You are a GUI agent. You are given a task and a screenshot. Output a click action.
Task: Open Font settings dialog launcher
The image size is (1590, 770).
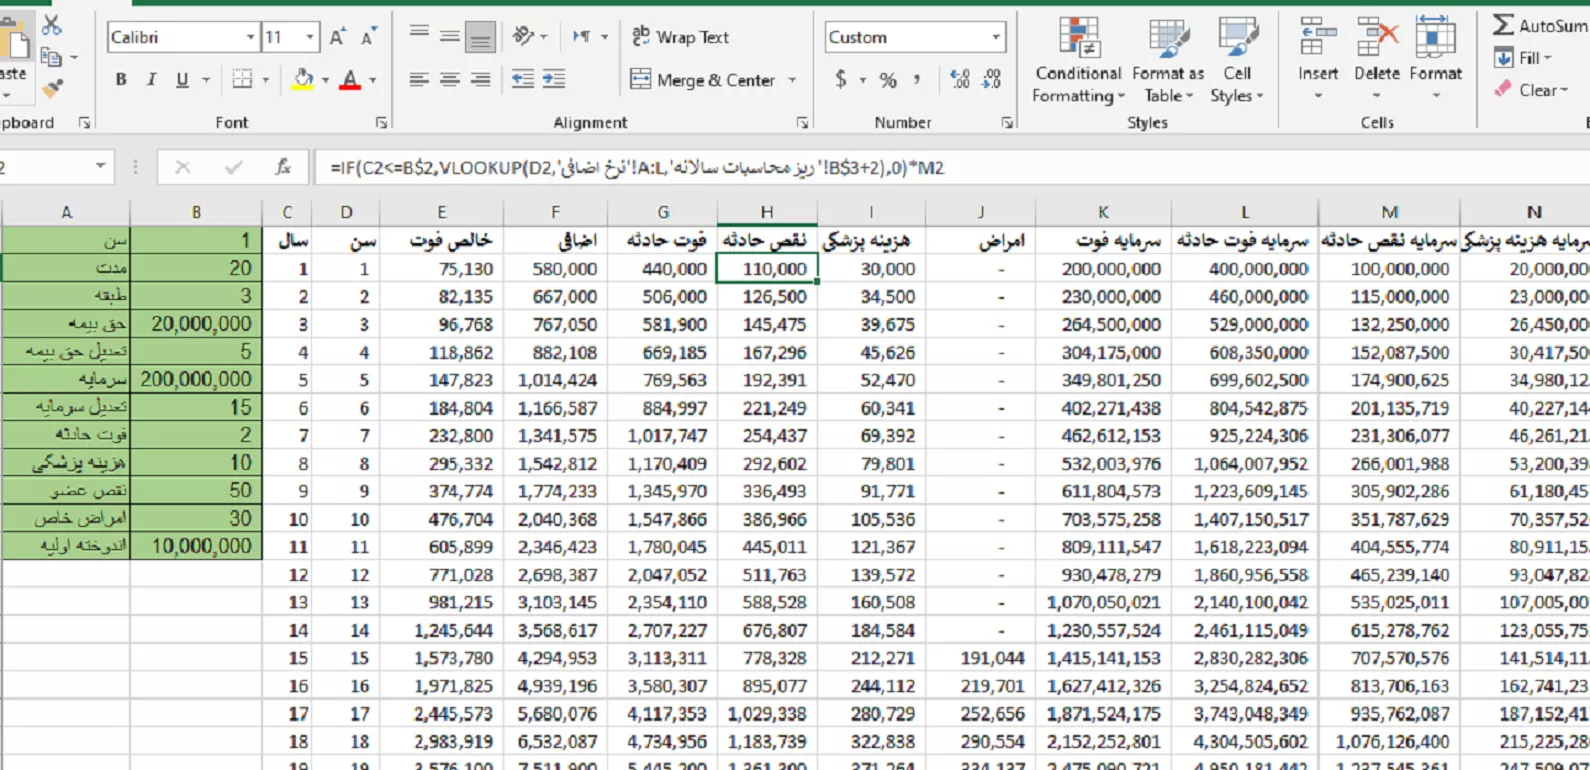pos(381,123)
